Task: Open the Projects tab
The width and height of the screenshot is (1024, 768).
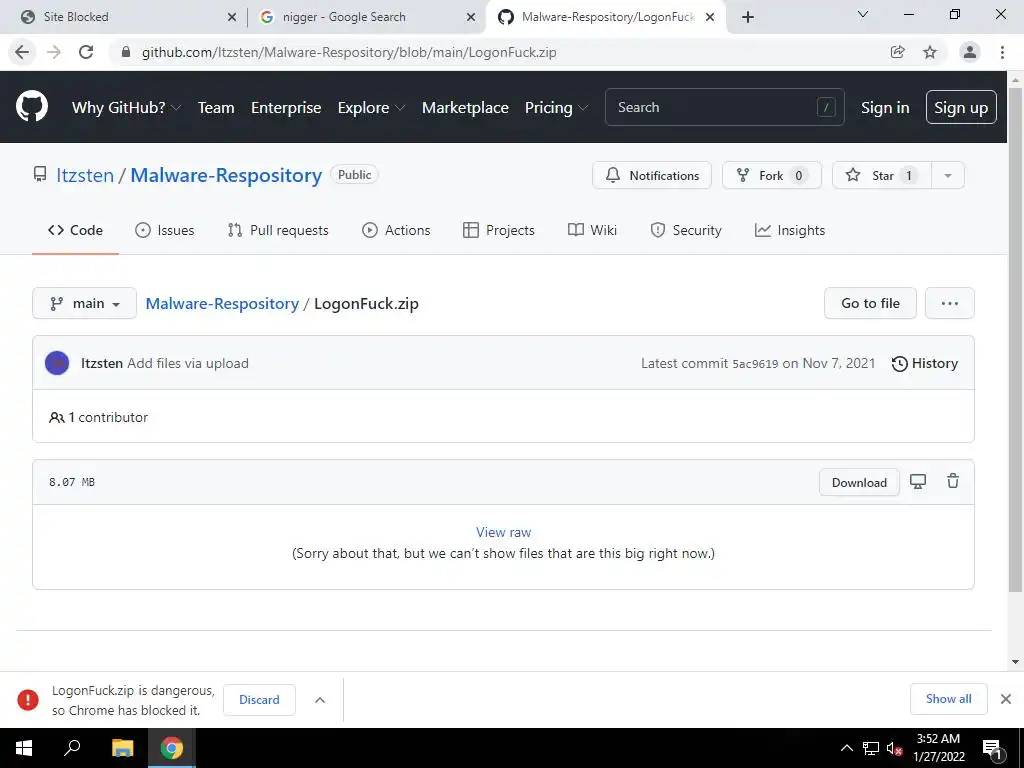Action: (x=498, y=230)
